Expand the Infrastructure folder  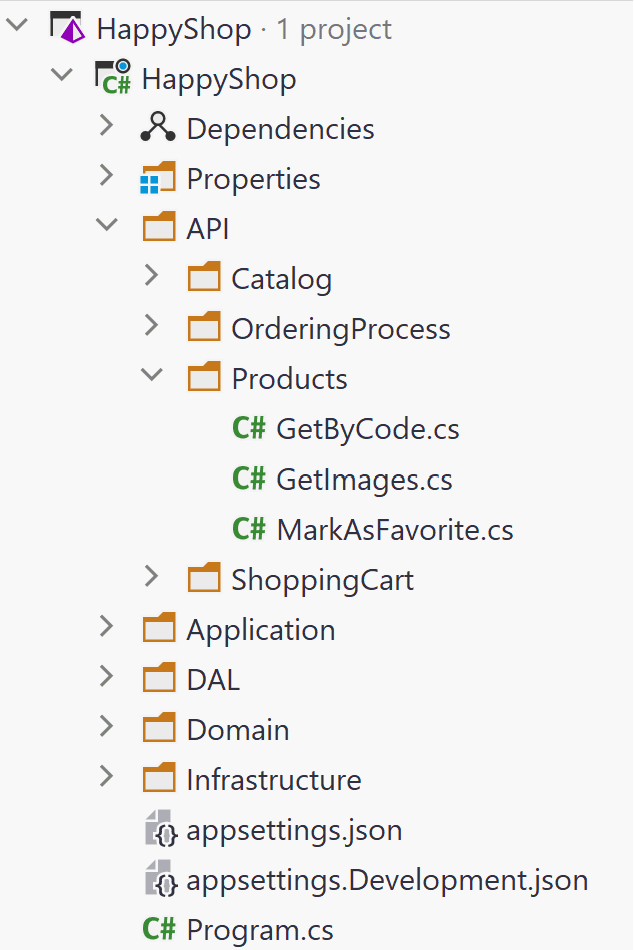[107, 776]
